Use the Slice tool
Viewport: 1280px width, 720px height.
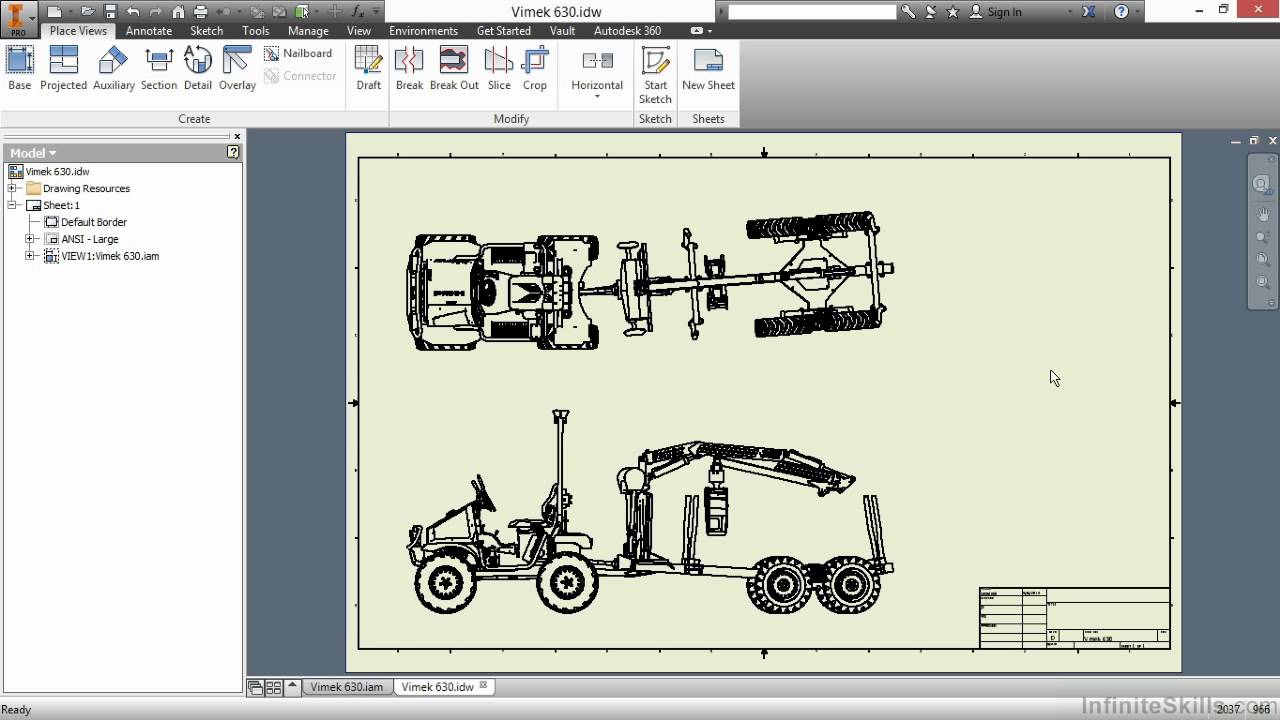[x=498, y=68]
